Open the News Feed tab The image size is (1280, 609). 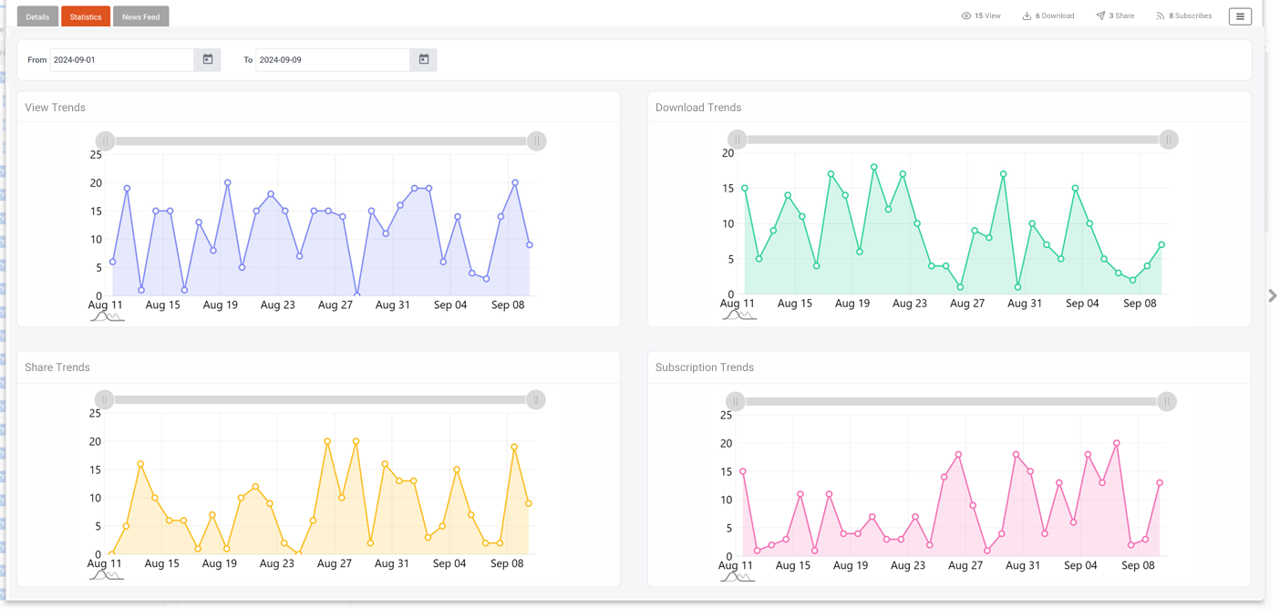141,17
